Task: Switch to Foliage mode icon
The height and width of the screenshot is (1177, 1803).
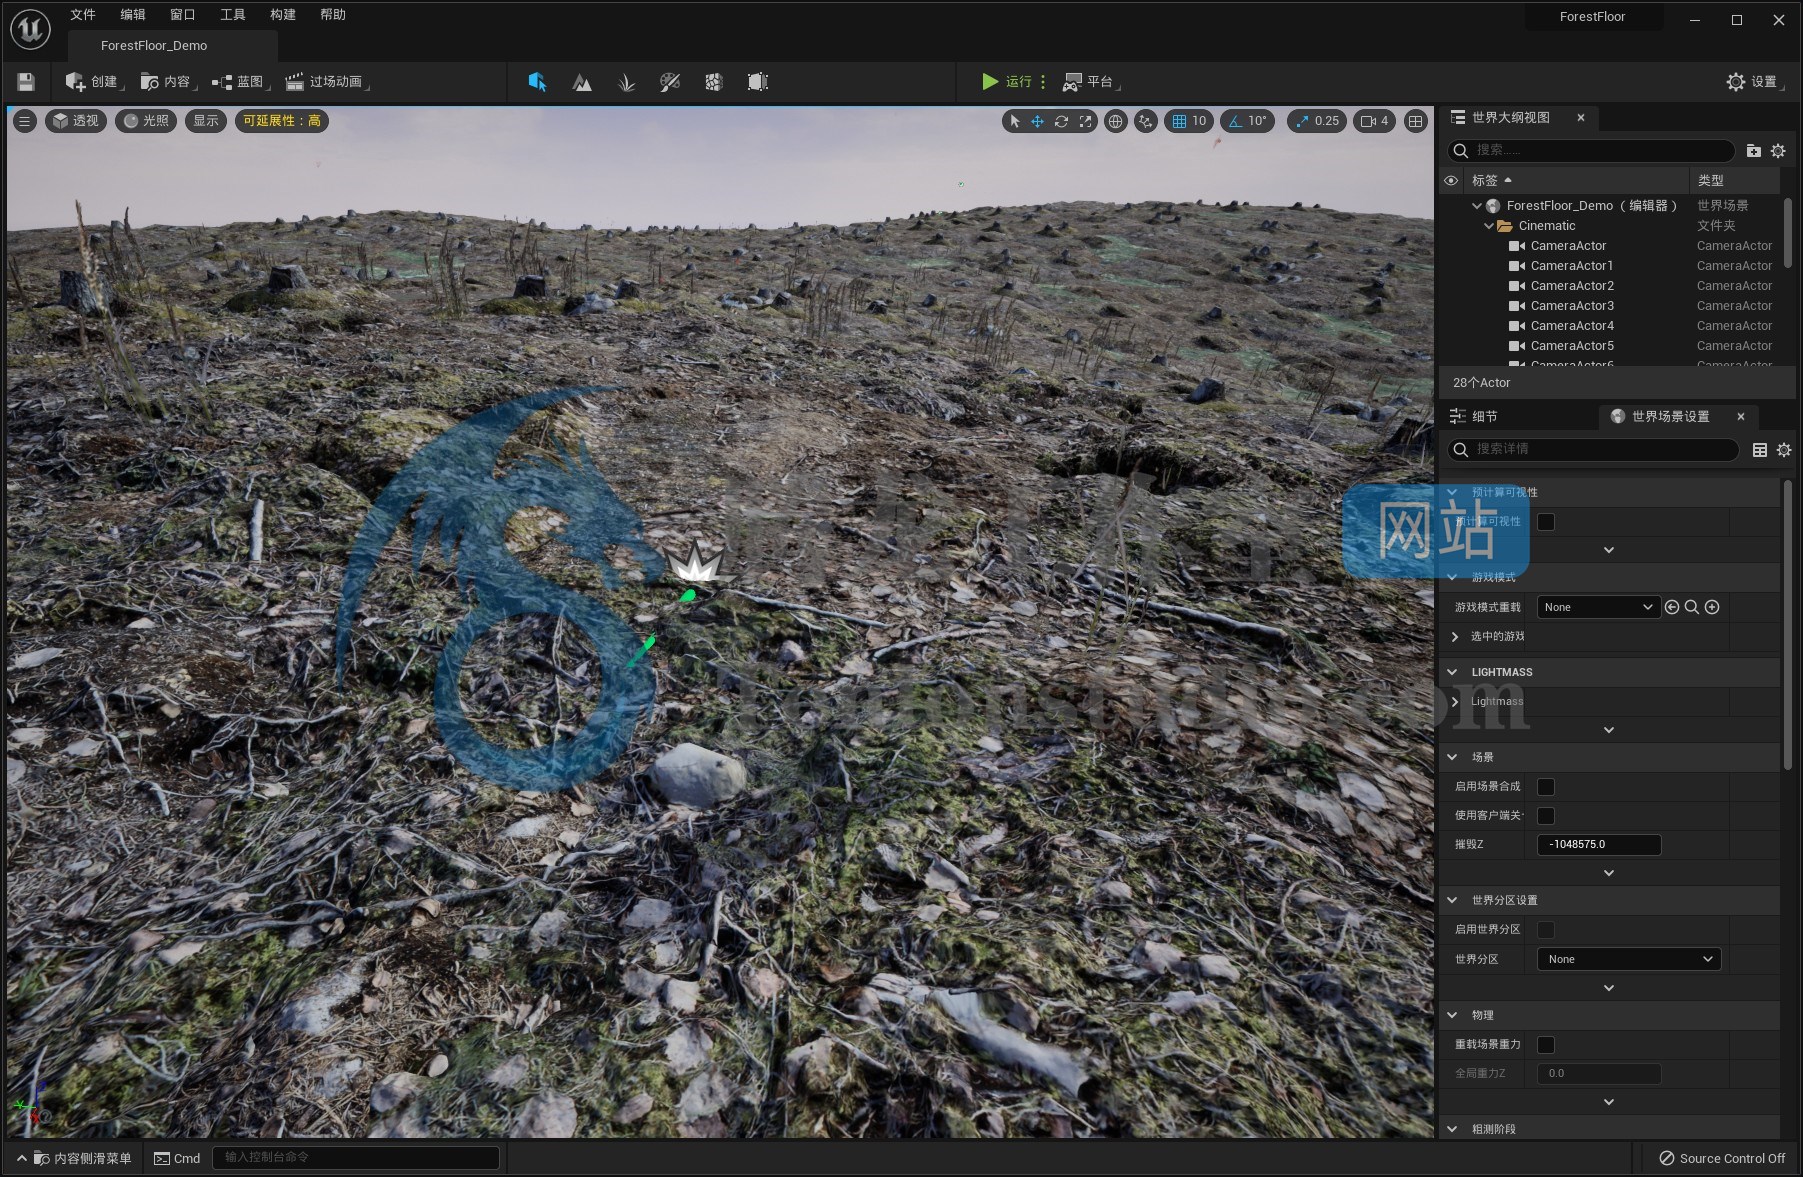Action: tap(626, 82)
